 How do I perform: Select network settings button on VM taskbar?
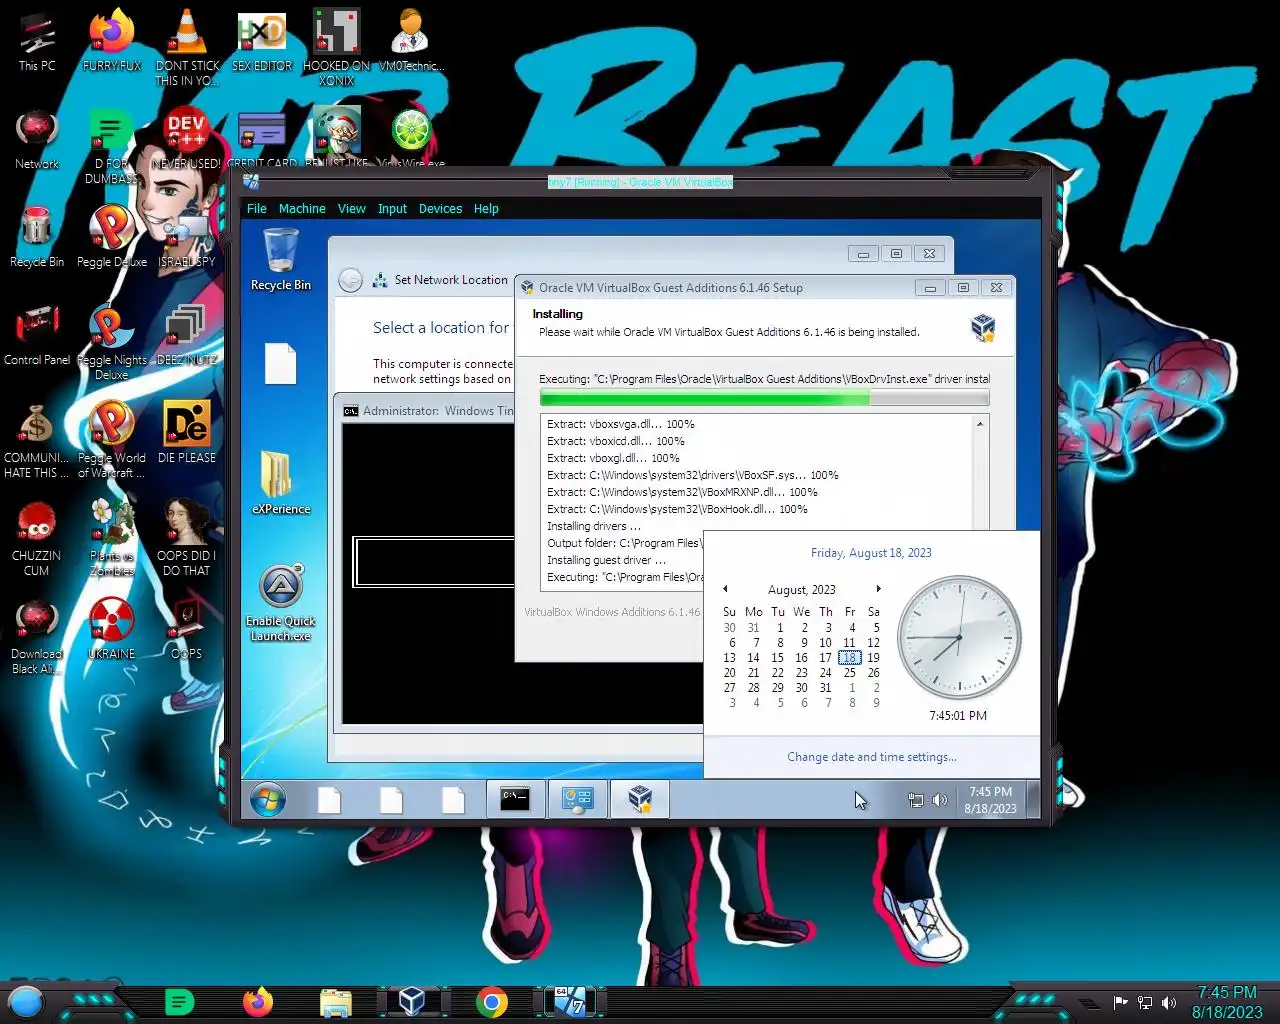[578, 799]
